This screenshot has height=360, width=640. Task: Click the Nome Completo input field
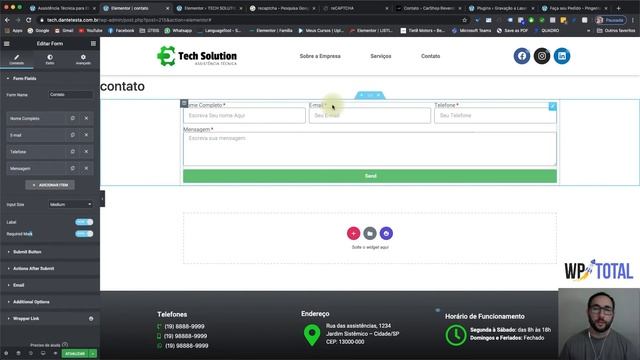pyautogui.click(x=244, y=116)
